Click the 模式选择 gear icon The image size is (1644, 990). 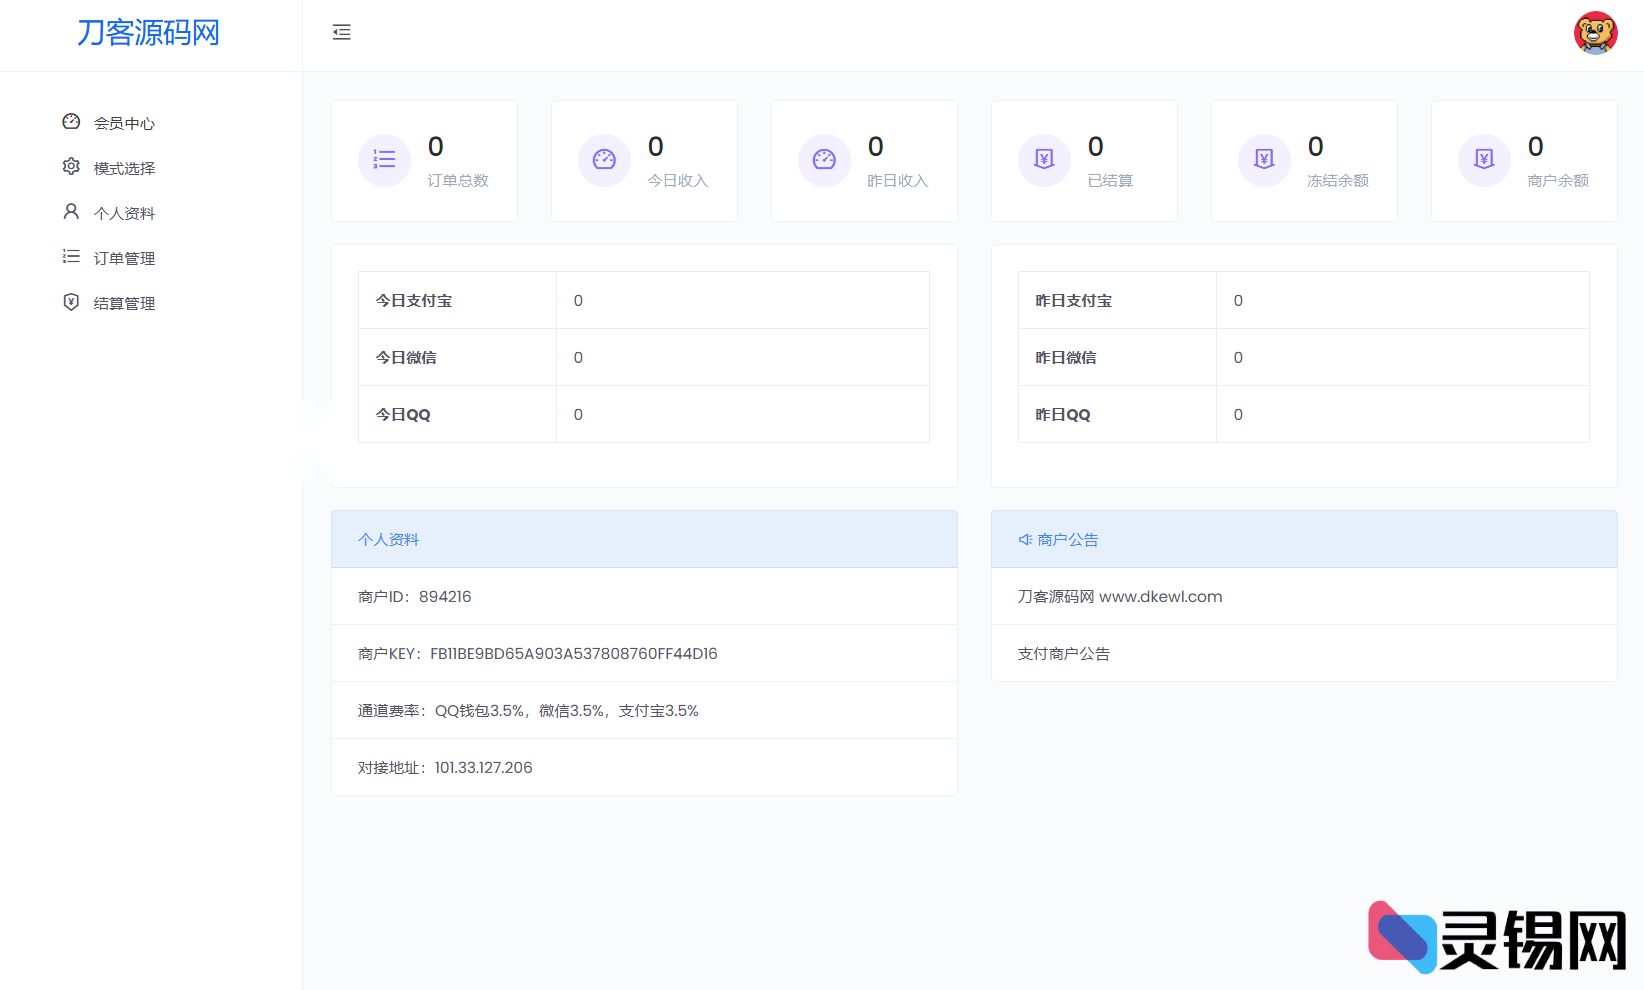pyautogui.click(x=71, y=166)
